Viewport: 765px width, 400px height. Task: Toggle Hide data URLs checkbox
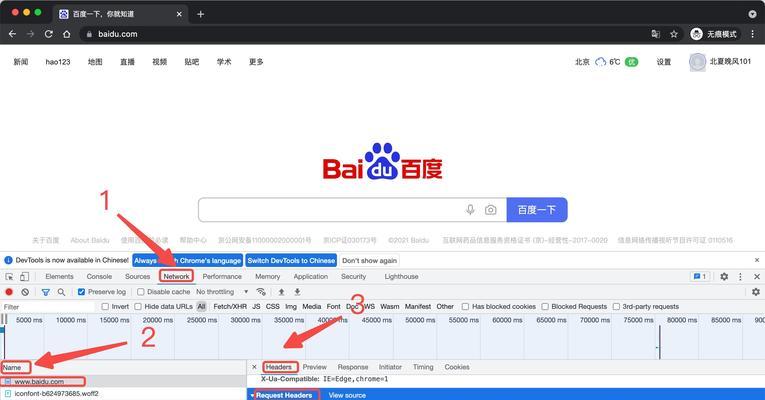tap(138, 306)
